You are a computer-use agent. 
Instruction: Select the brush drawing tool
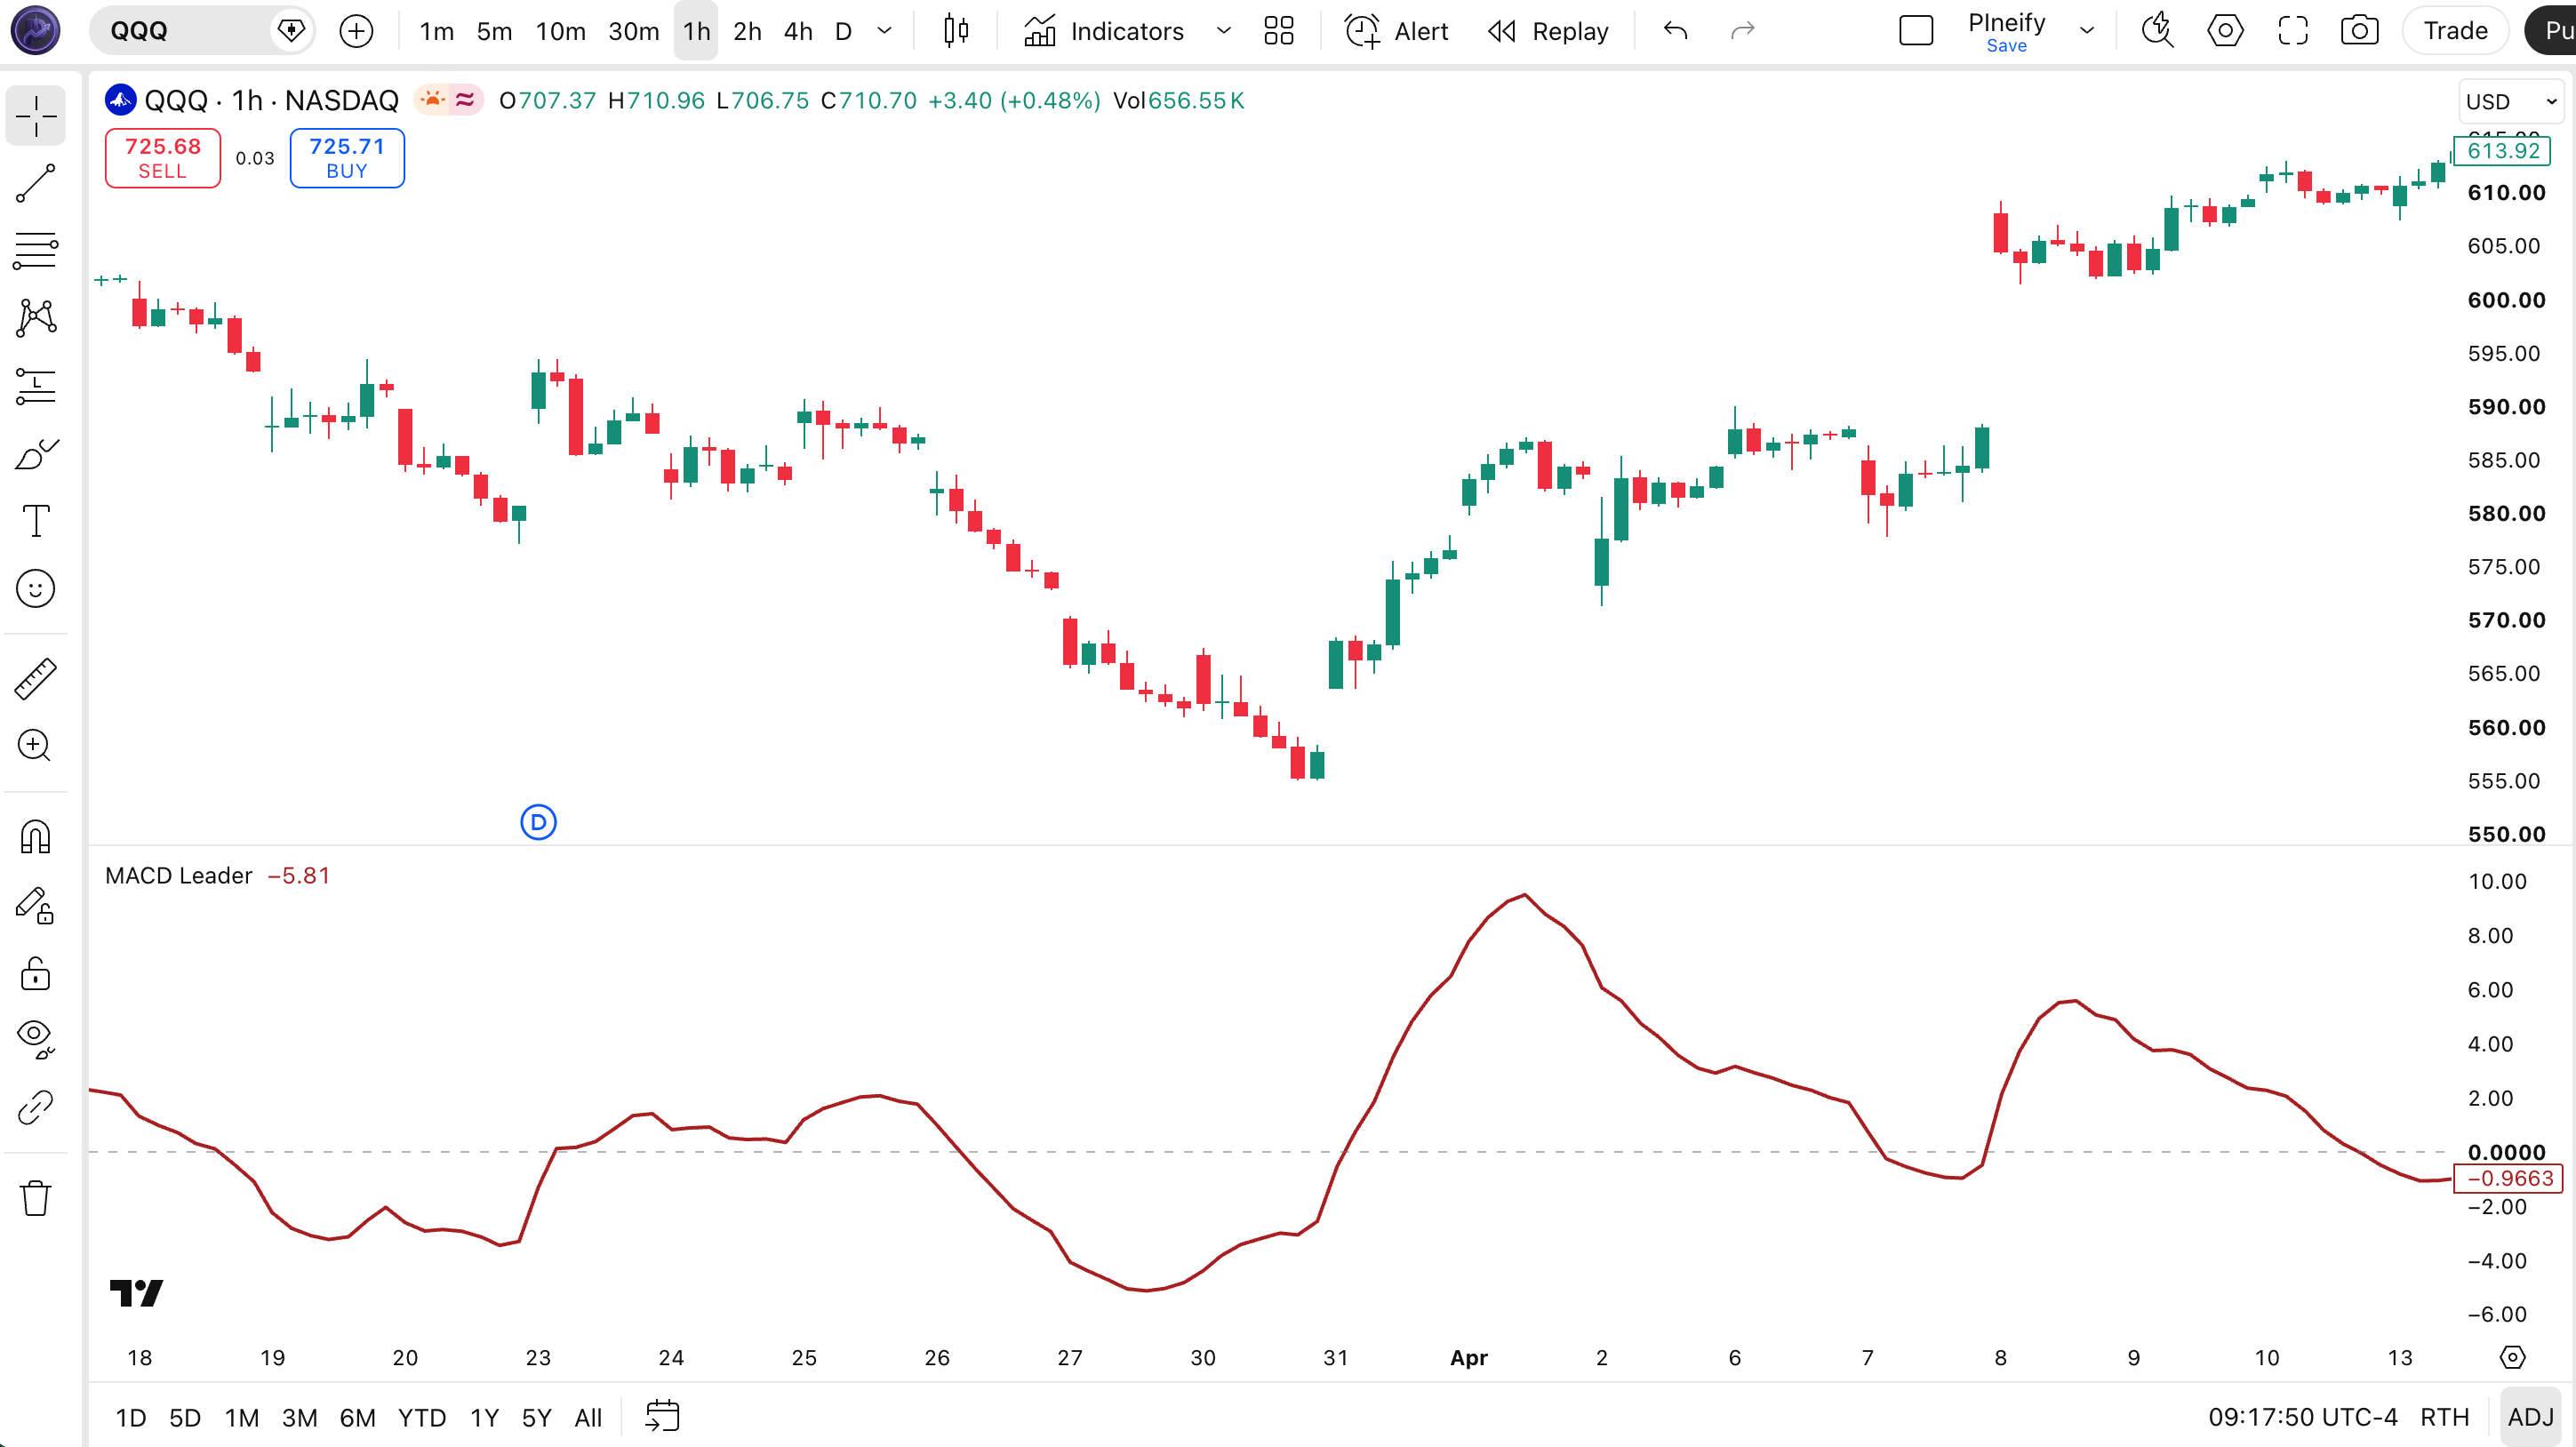(x=36, y=454)
